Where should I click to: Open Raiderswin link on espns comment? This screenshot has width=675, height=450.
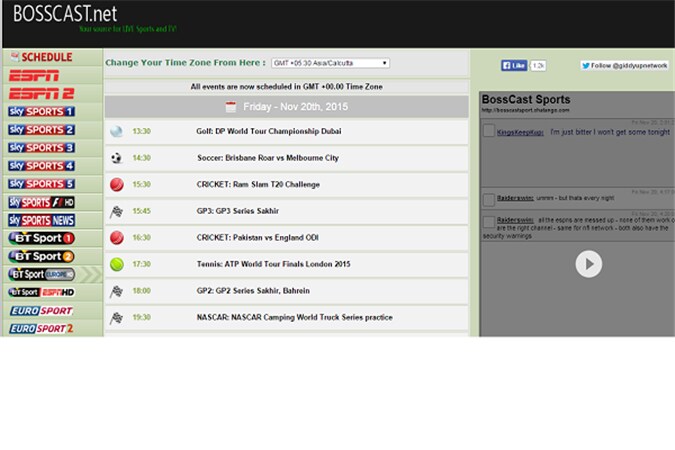[x=515, y=220]
